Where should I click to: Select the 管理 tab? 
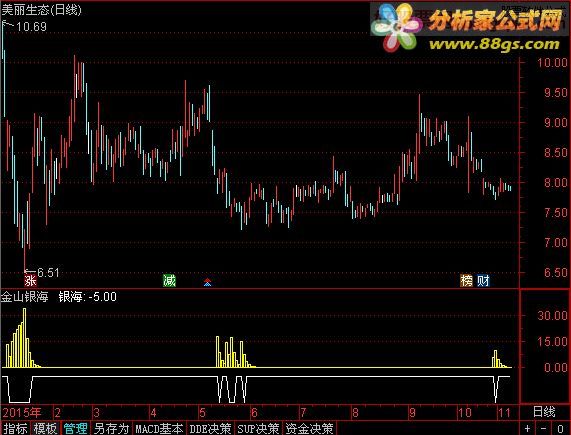75,428
